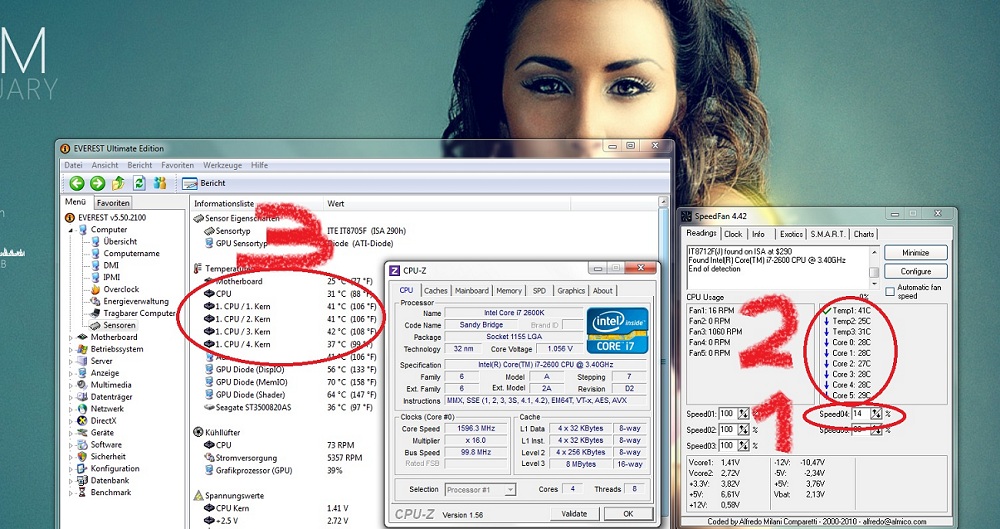Viewport: 1000px width, 529px height.
Task: Click the Multimedia icon in tree
Action: (x=82, y=385)
